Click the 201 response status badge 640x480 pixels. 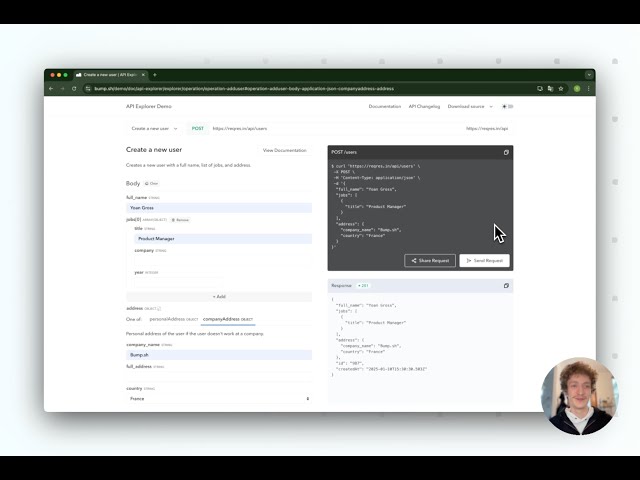[363, 286]
